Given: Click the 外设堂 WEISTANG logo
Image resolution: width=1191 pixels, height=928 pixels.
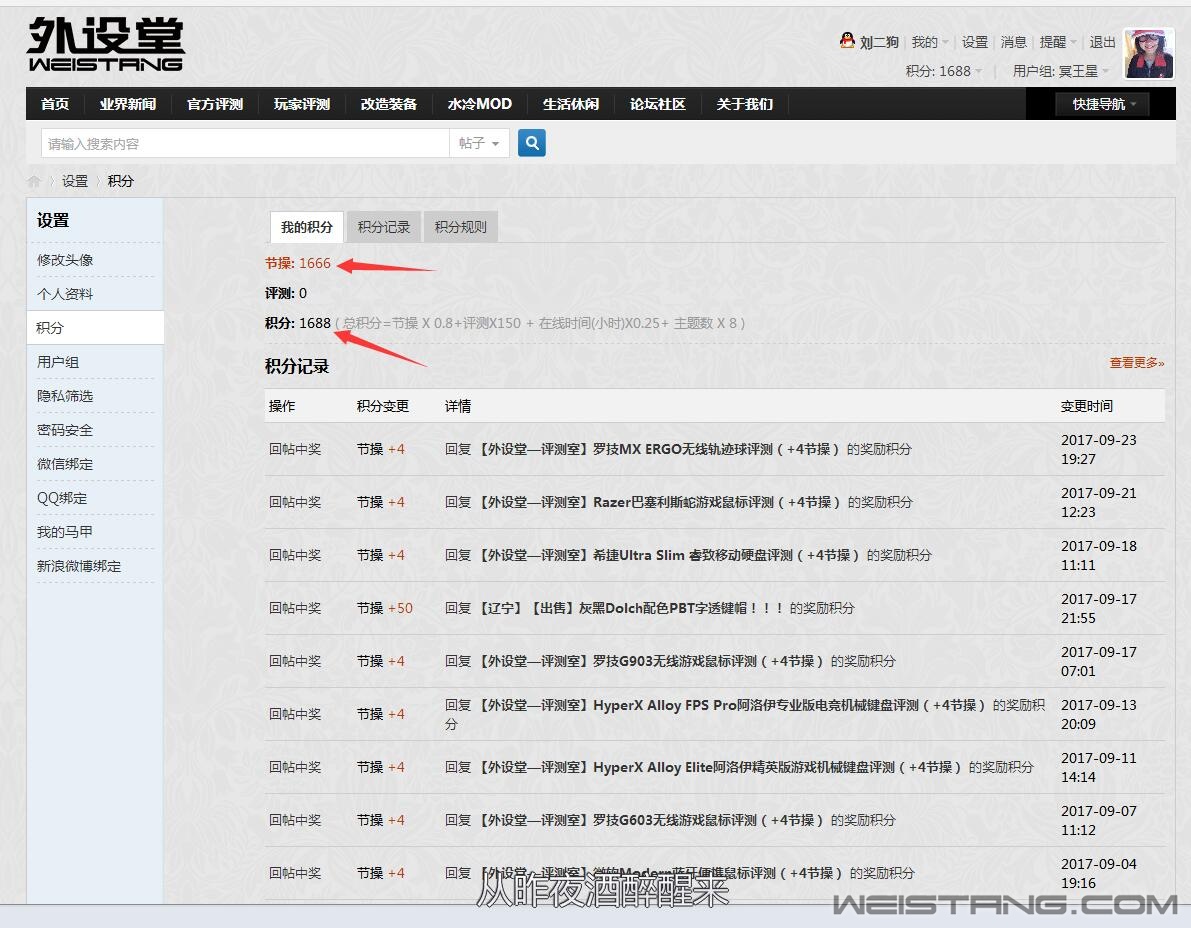Looking at the screenshot, I should [105, 45].
